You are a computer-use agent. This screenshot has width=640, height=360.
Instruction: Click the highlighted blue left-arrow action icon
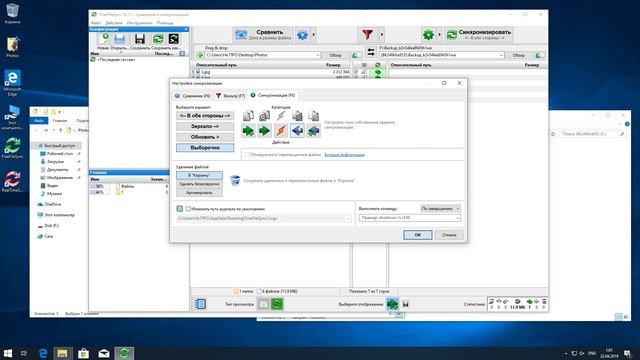[x=297, y=131]
